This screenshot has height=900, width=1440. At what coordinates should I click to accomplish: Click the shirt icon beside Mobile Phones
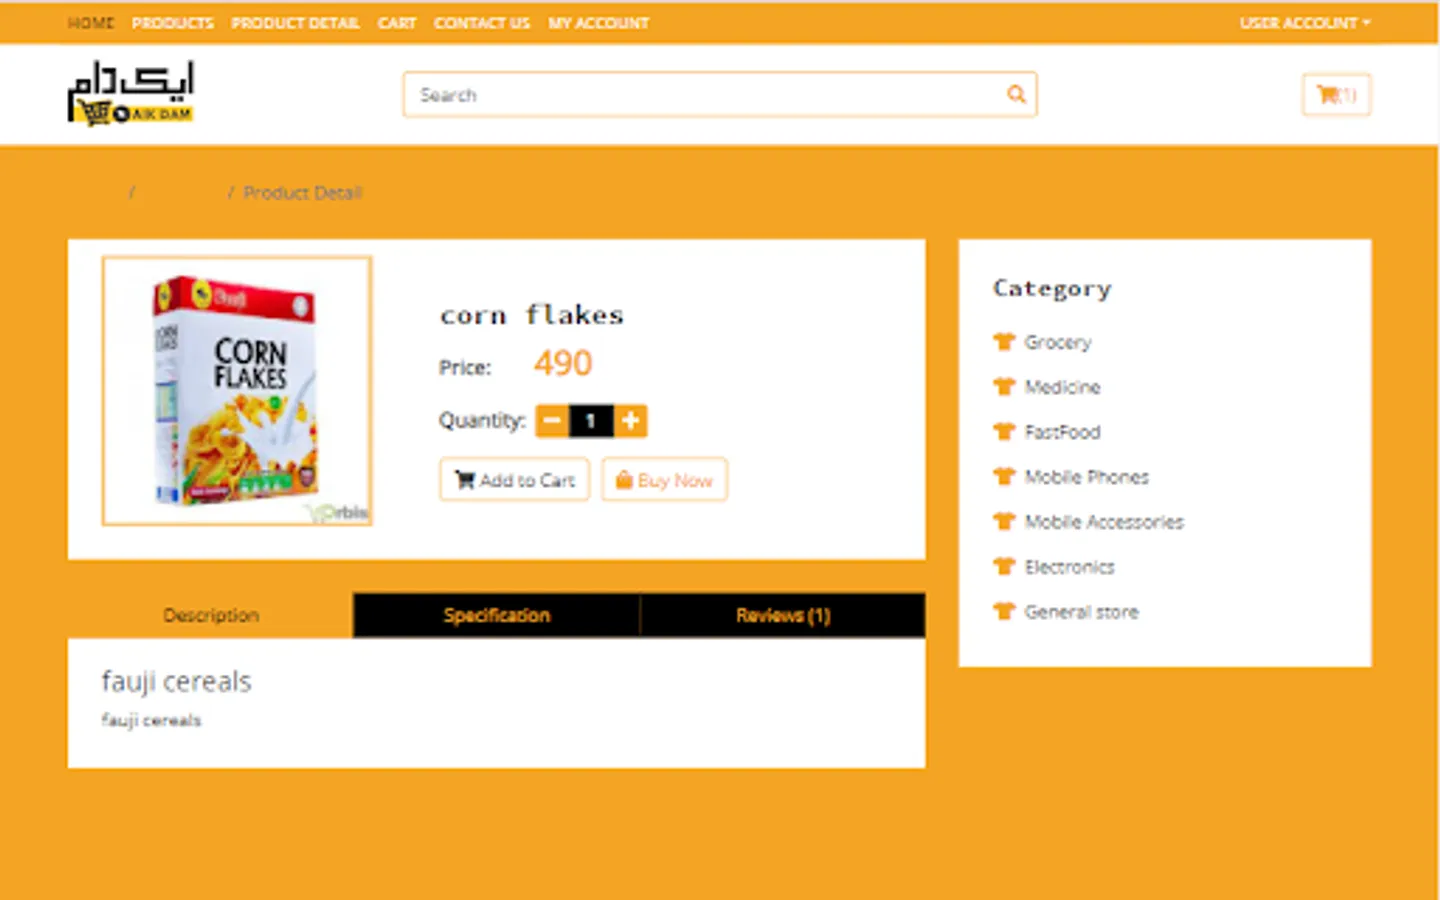tap(1004, 476)
